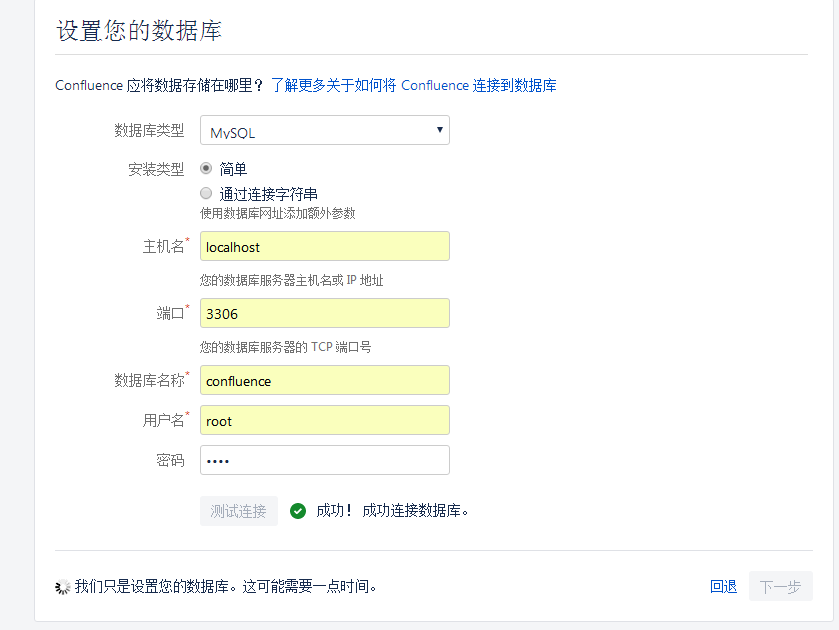Click the green success checkmark icon
839x630 pixels.
point(297,511)
